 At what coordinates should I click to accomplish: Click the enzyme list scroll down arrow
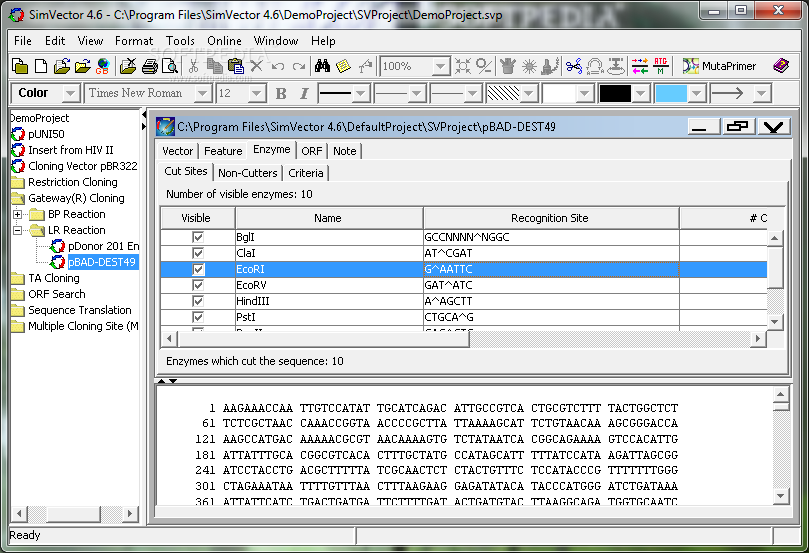[774, 322]
